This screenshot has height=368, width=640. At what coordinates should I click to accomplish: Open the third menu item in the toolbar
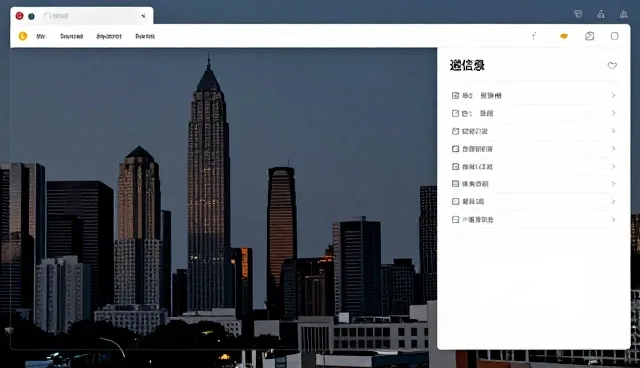pos(109,36)
